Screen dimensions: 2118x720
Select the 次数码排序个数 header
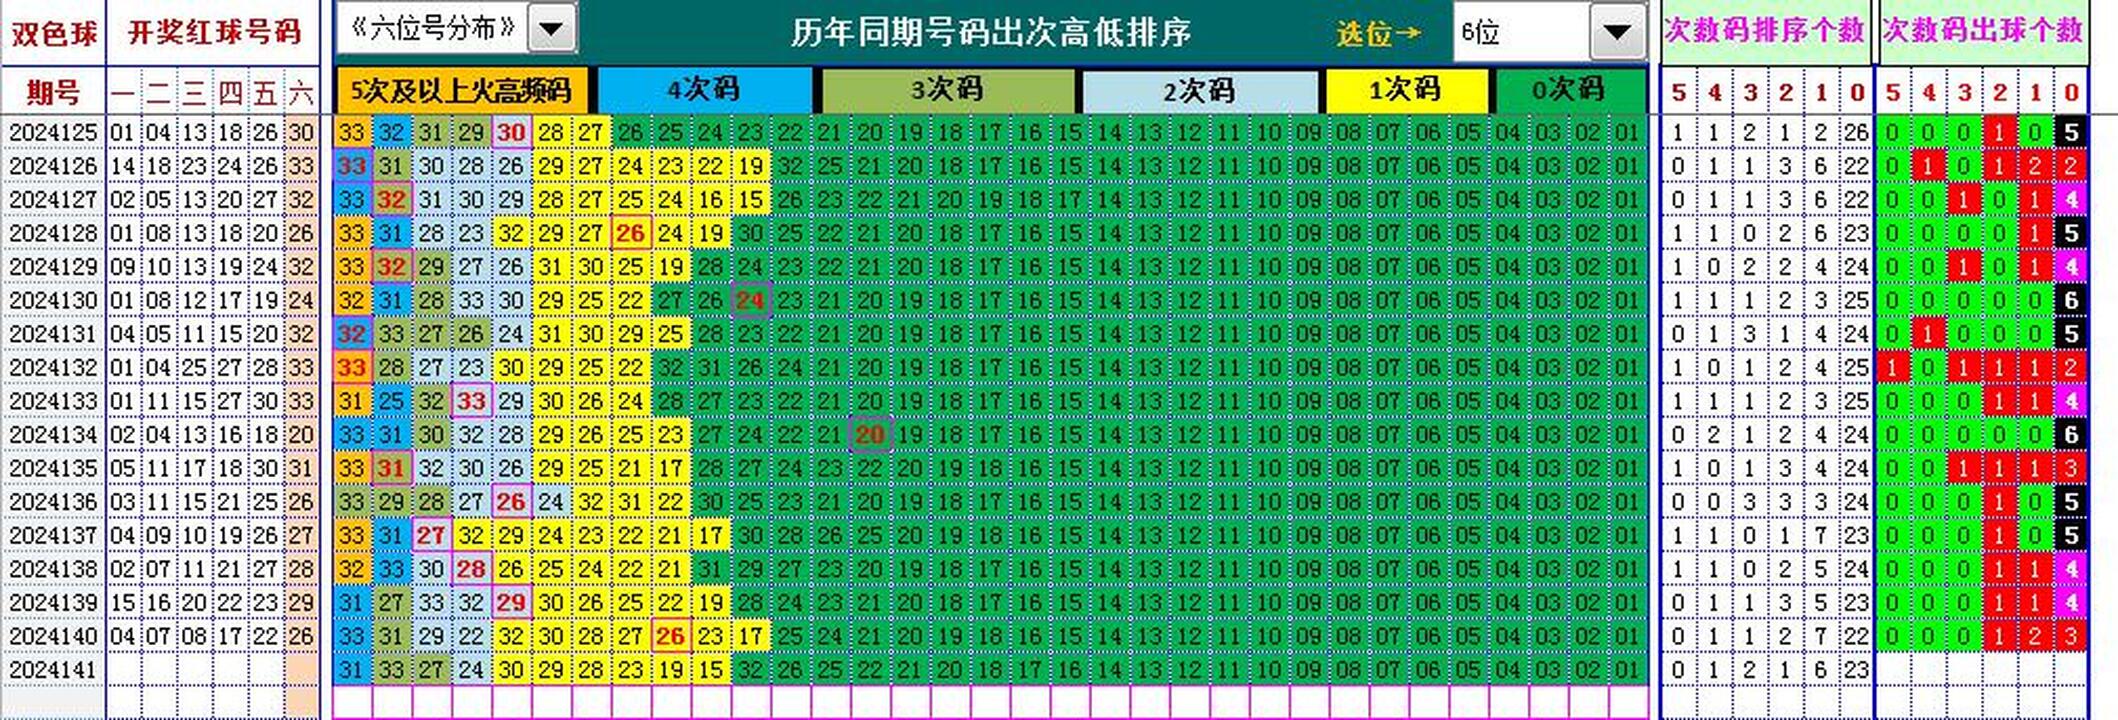tap(1764, 30)
